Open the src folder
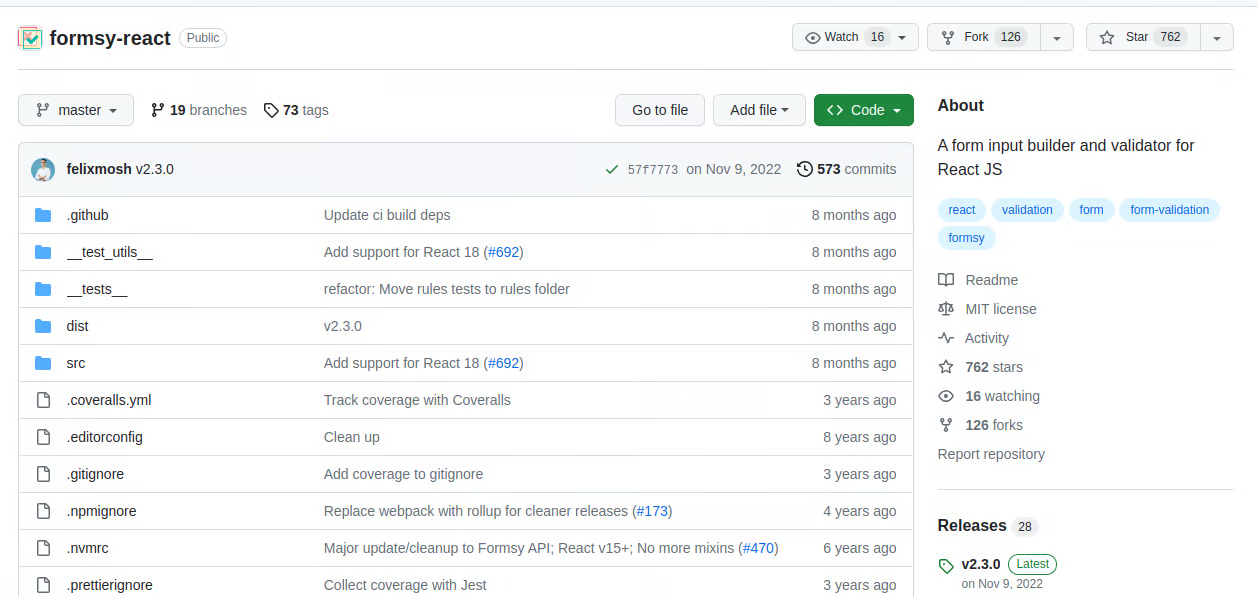This screenshot has height=597, width=1258. pos(76,362)
